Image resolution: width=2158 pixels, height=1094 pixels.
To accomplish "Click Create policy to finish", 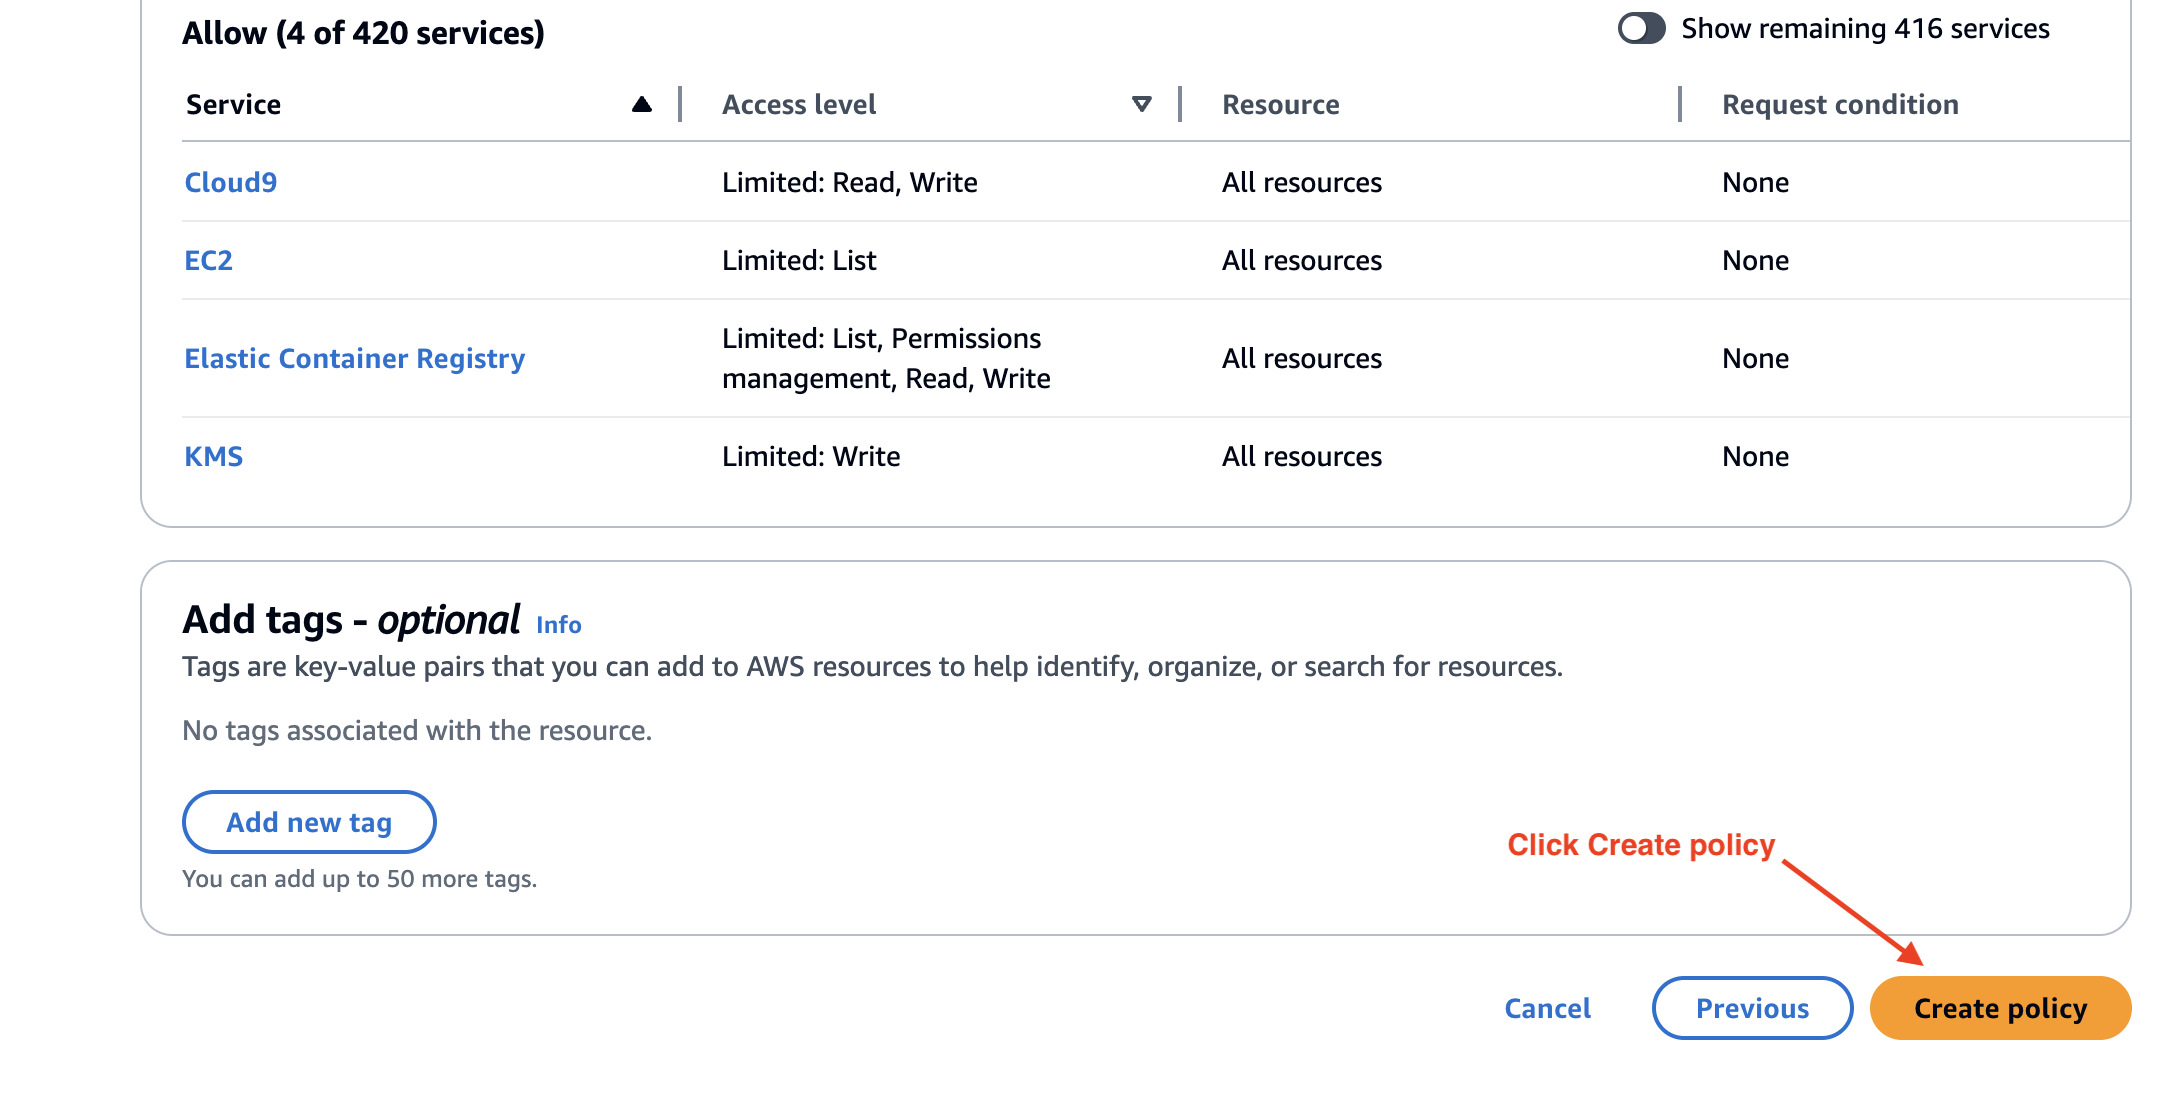I will (x=1998, y=1008).
